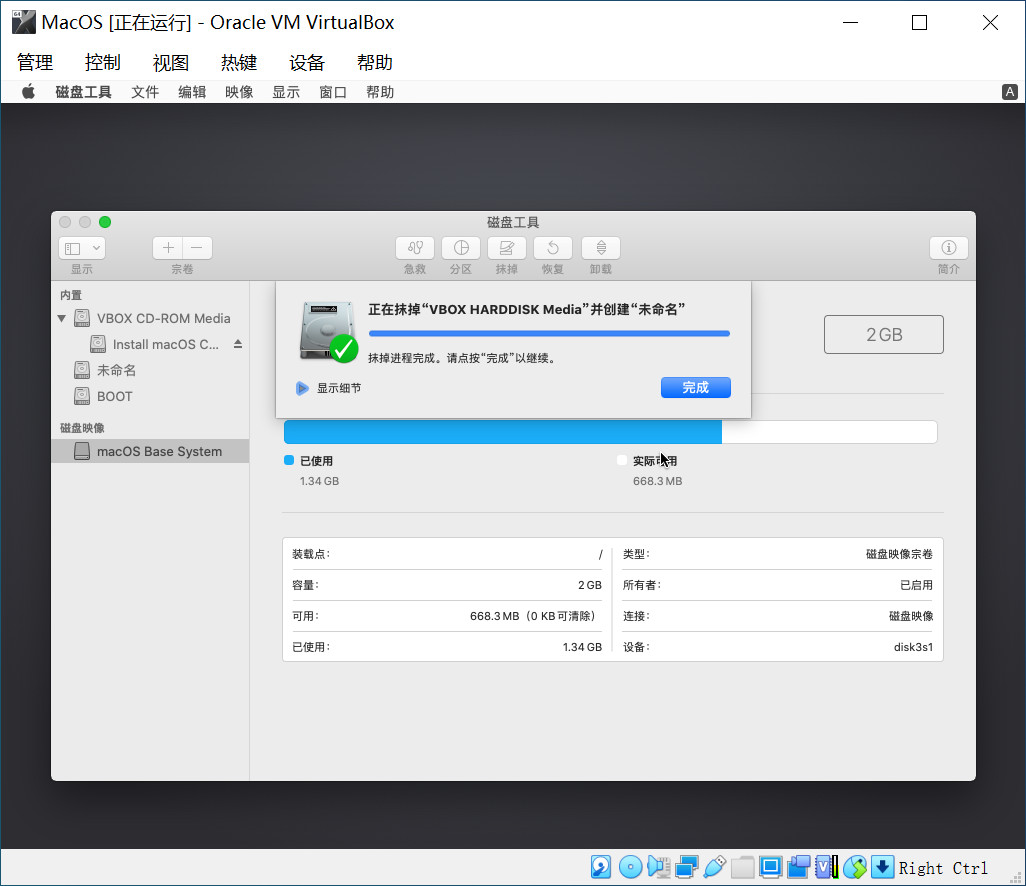Image resolution: width=1026 pixels, height=886 pixels.
Task: Click the 2 GB capacity box
Action: (x=883, y=334)
